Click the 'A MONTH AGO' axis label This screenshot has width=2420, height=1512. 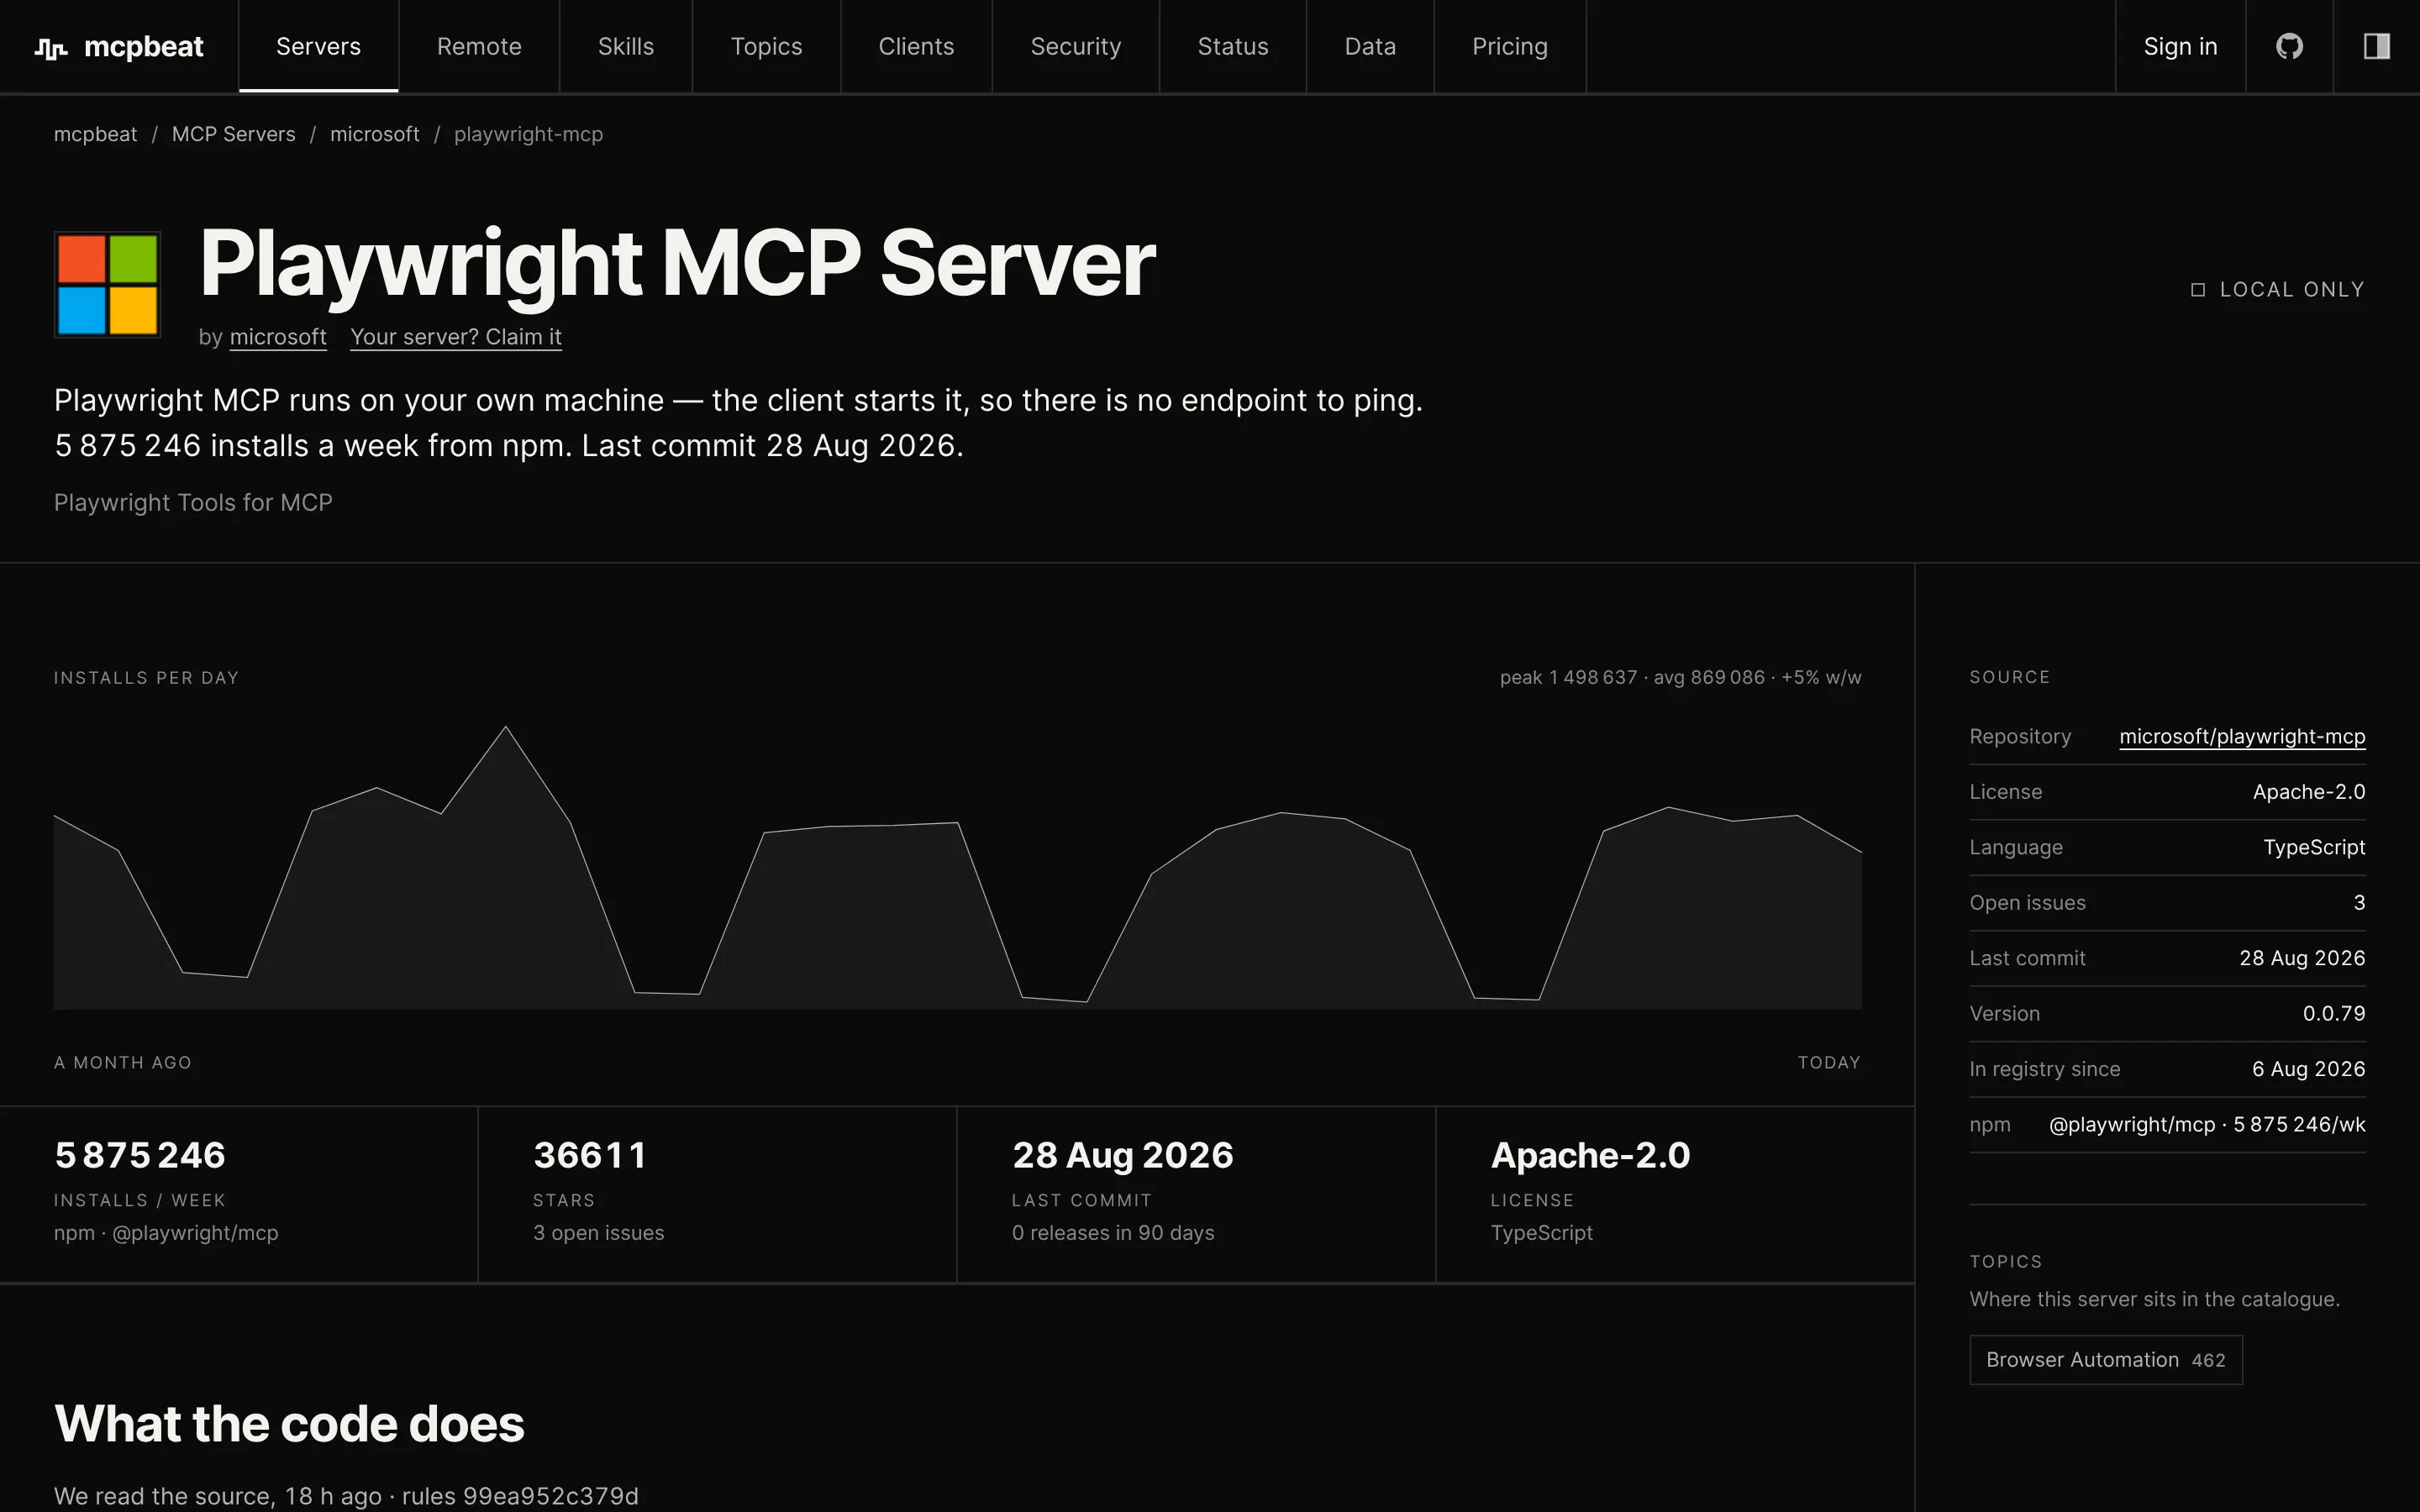(122, 1063)
